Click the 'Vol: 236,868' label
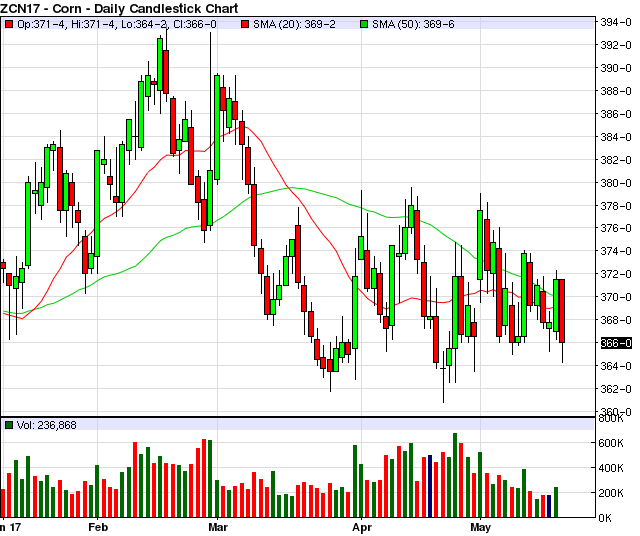Image resolution: width=640 pixels, height=536 pixels. click(x=47, y=425)
